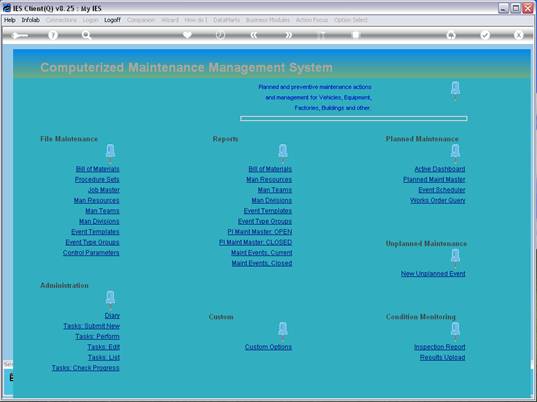Click the pin icon under File Maintenance
Viewport: 537px width, 402px height.
tap(110, 152)
